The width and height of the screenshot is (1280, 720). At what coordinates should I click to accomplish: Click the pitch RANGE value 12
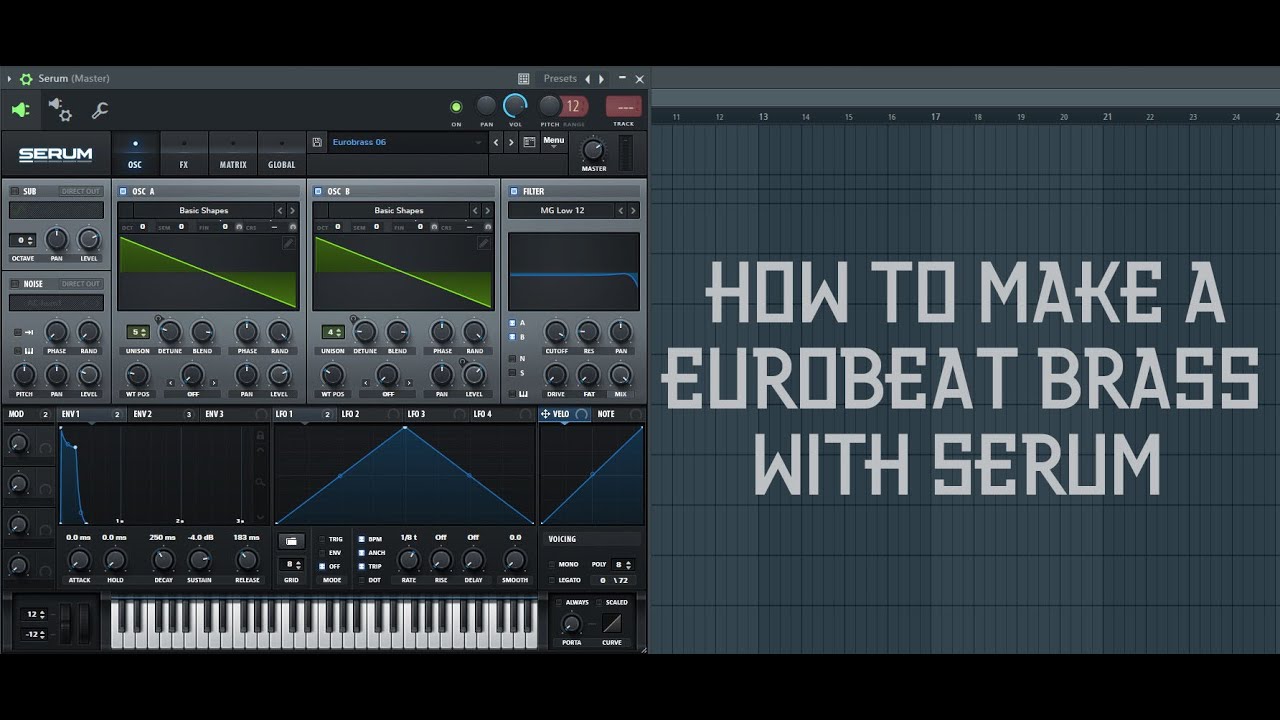pyautogui.click(x=574, y=106)
